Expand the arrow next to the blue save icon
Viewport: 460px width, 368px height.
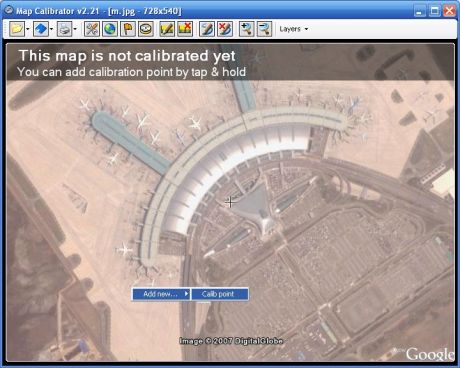tap(51, 29)
